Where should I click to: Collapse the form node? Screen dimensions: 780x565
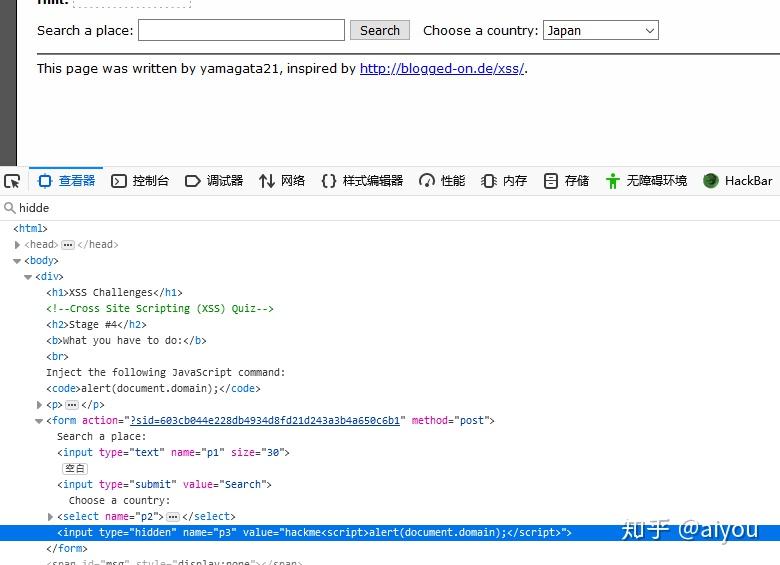(39, 421)
